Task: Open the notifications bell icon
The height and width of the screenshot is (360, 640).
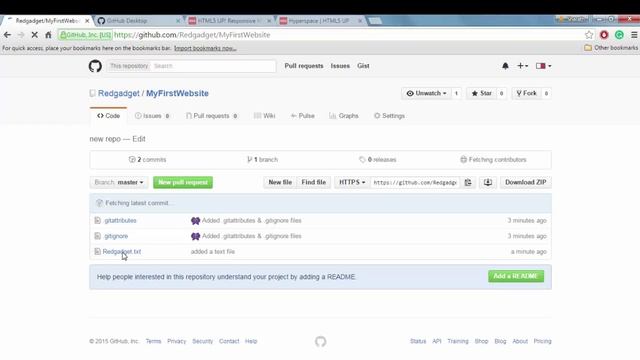Action: point(505,66)
